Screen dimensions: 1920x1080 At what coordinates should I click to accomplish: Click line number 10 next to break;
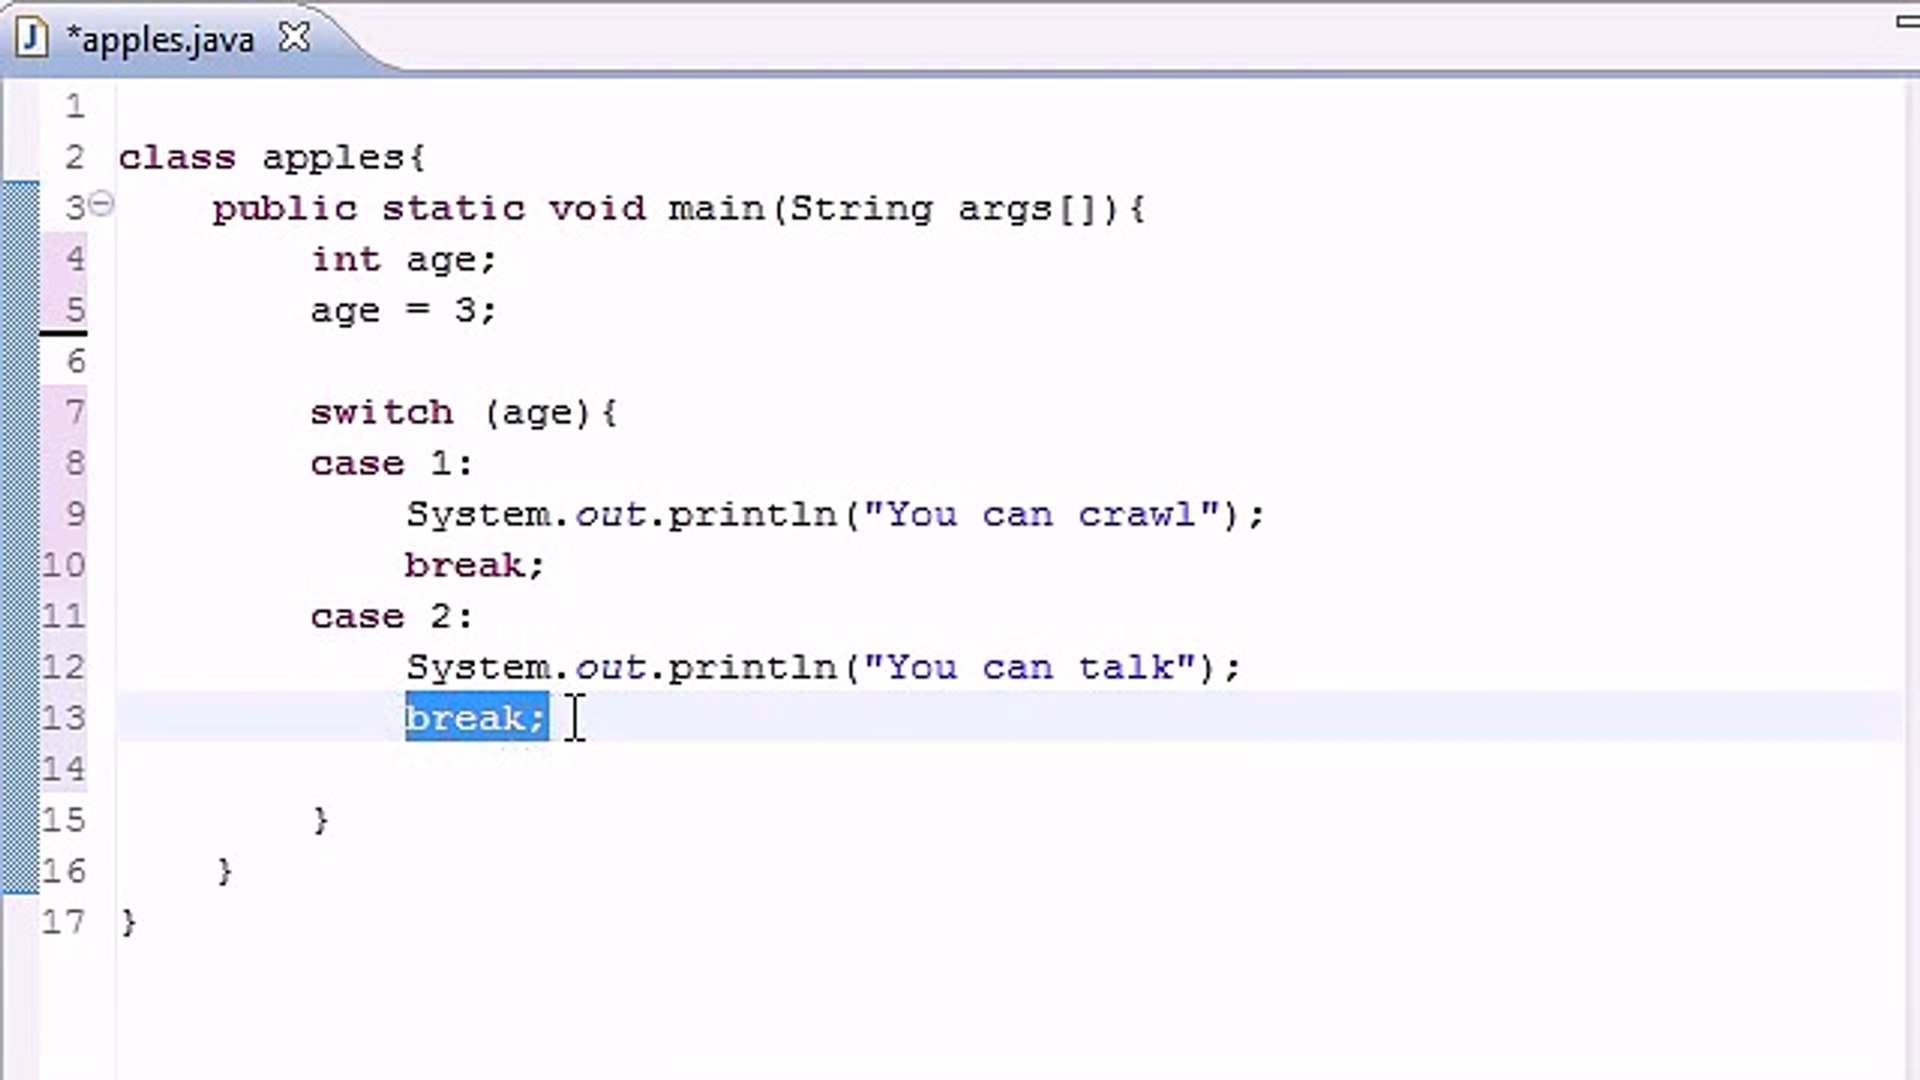[x=63, y=565]
